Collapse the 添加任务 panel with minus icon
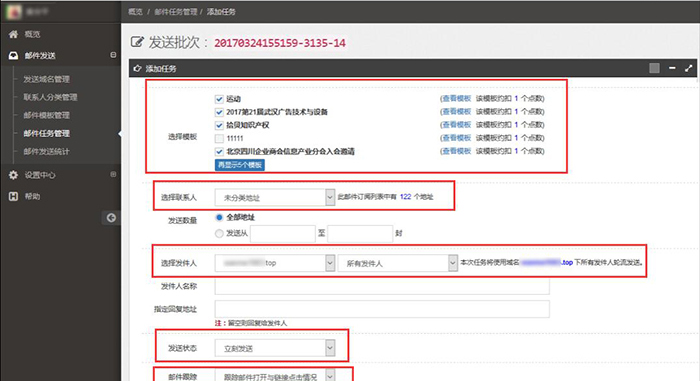Viewport: 700px width, 381px height. point(672,68)
